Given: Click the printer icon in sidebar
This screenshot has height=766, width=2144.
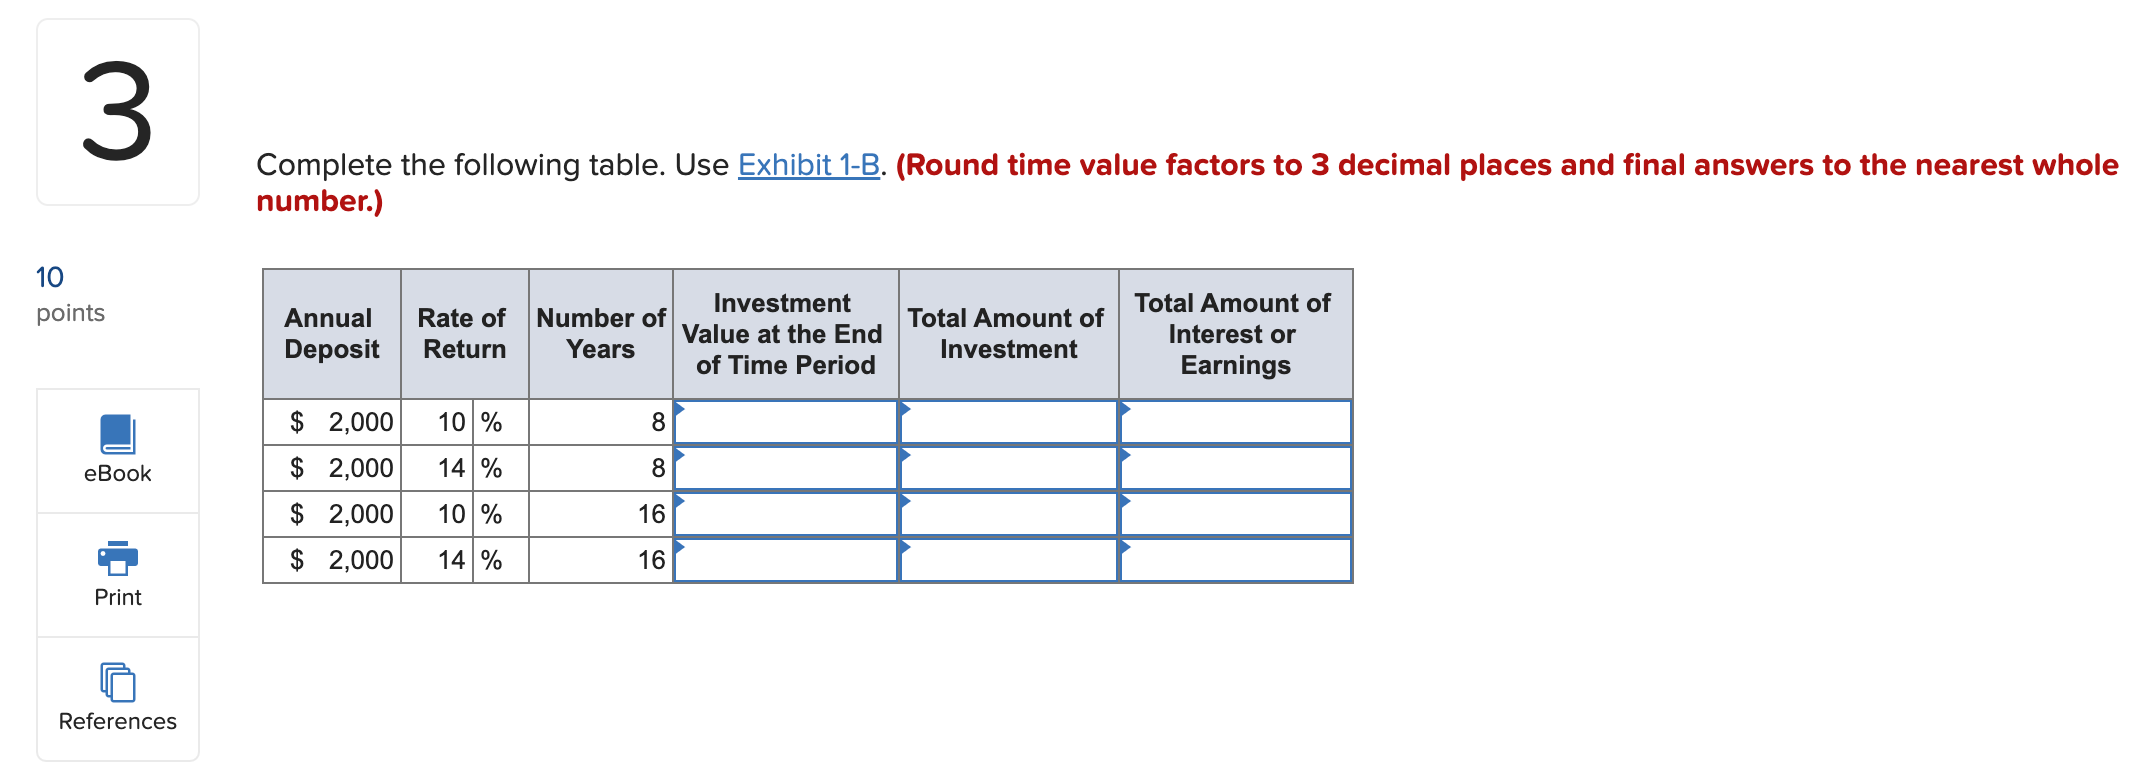Looking at the screenshot, I should point(117,558).
